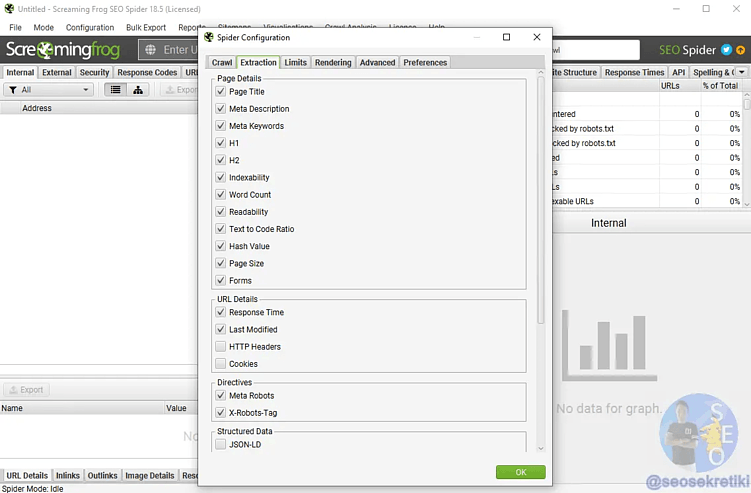Screen dimensions: 751x493
Task: Open the Bulk Export menu
Action: [146, 28]
